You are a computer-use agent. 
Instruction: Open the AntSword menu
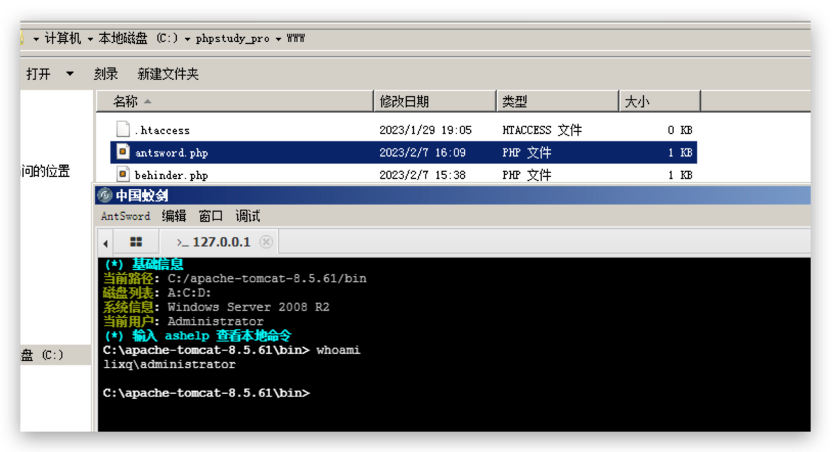click(x=125, y=216)
